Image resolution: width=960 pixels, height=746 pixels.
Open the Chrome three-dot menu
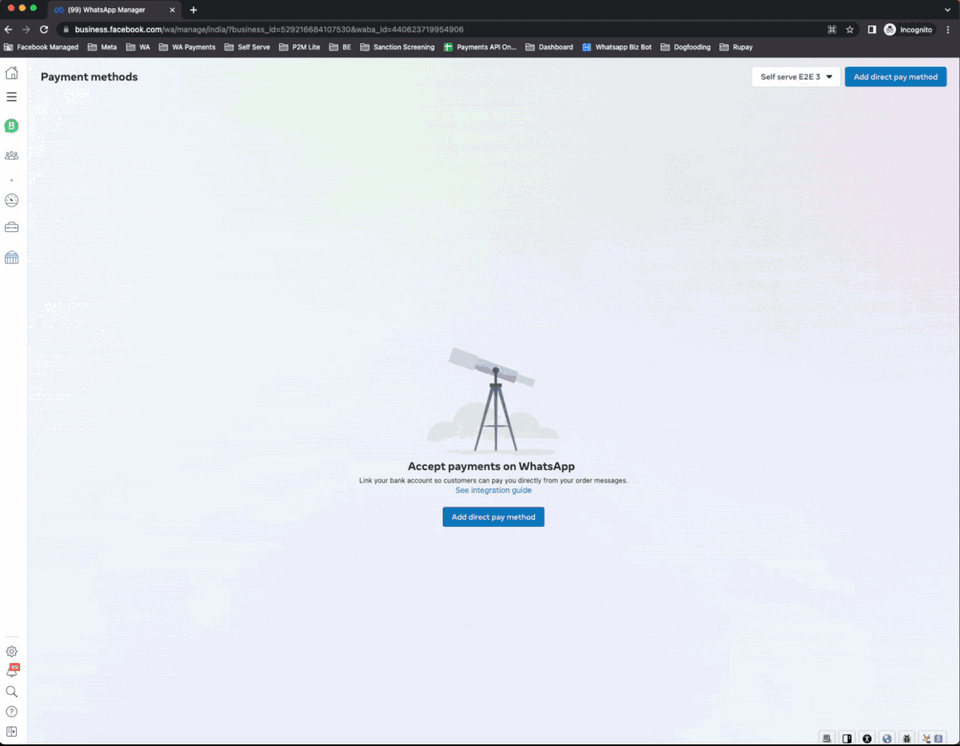(x=947, y=30)
